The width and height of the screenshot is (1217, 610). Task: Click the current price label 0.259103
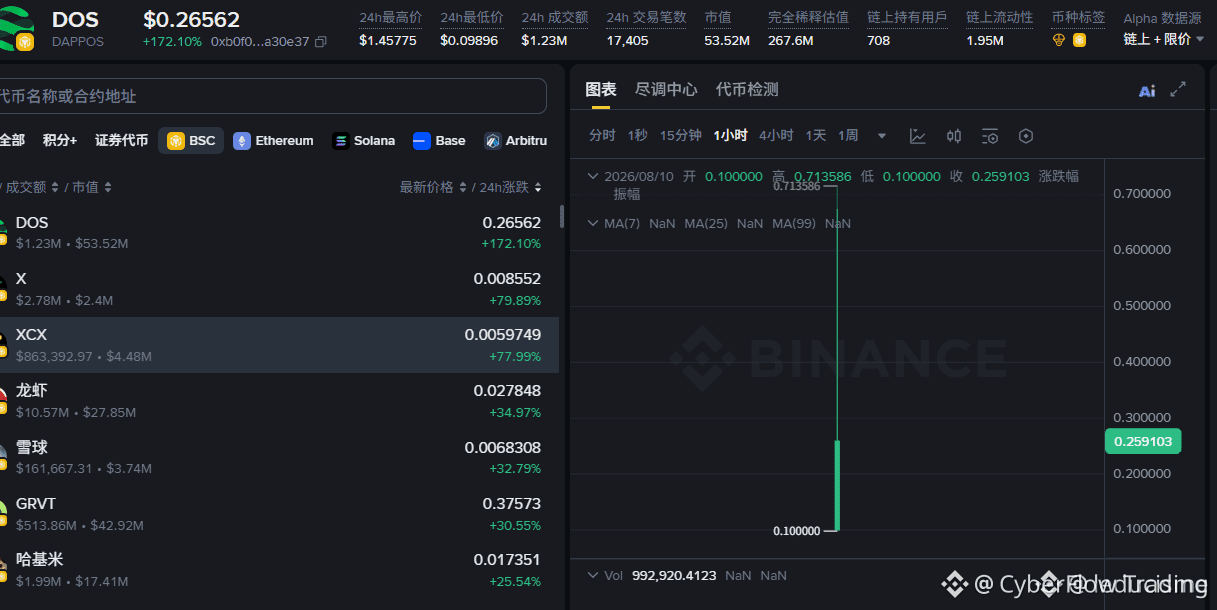(x=1143, y=441)
